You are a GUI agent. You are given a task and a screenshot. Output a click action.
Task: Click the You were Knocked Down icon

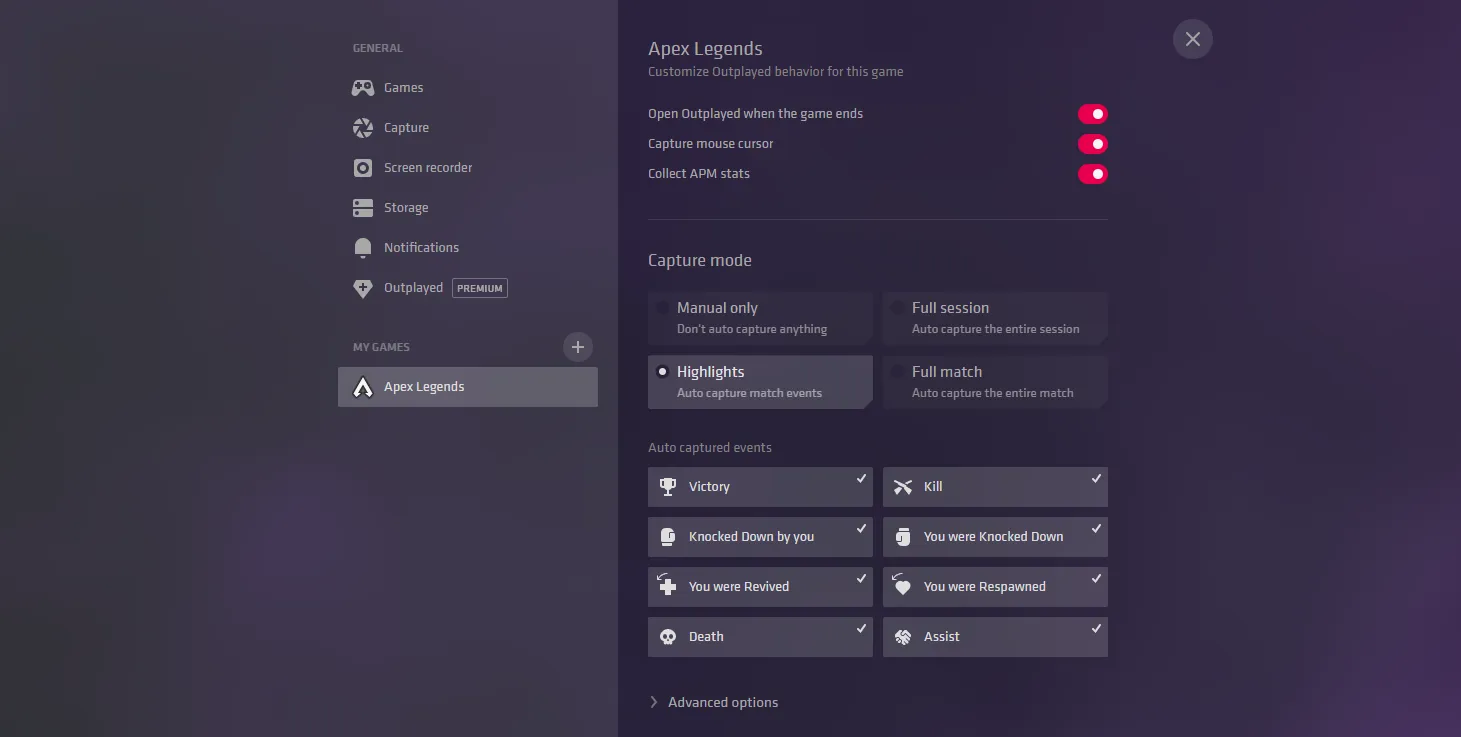coord(903,537)
